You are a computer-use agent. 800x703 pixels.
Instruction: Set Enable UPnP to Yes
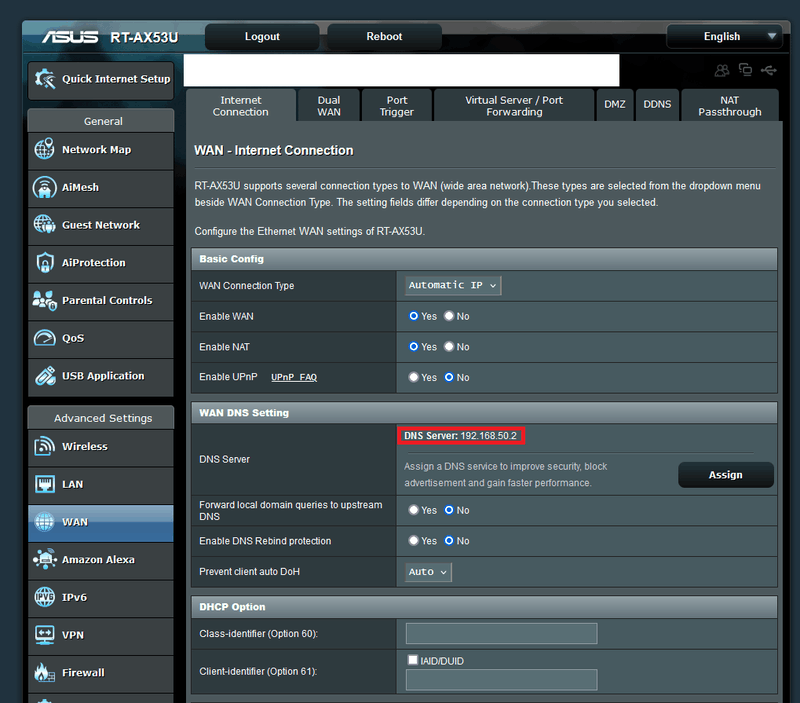pyautogui.click(x=413, y=377)
